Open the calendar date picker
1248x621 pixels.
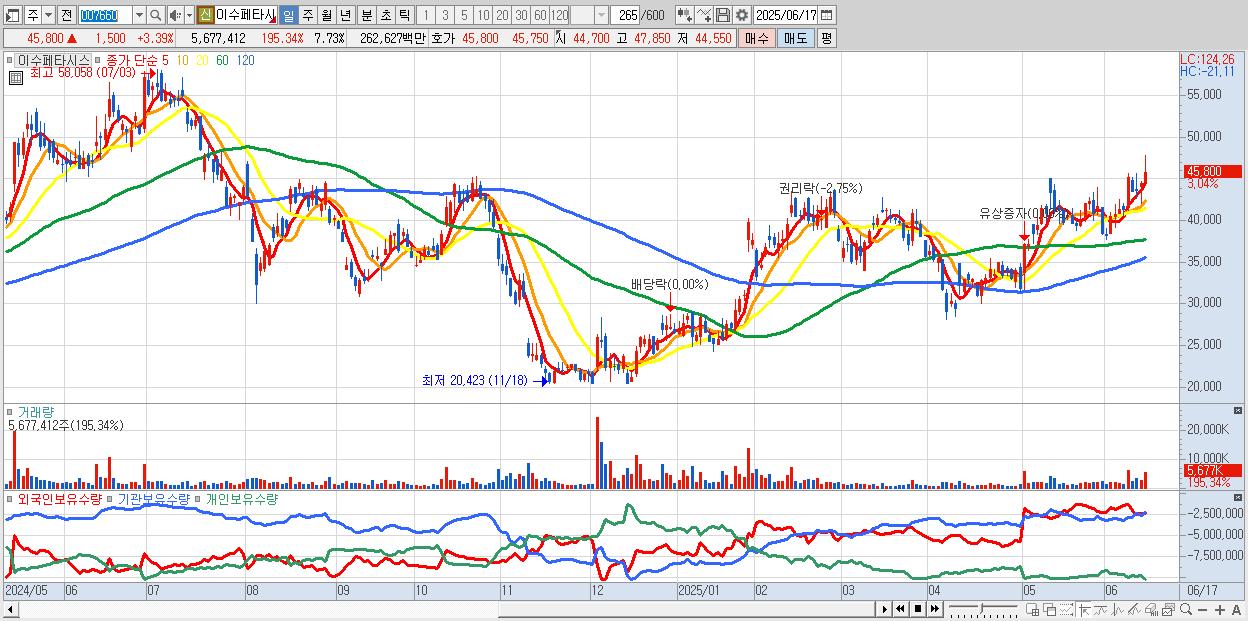pyautogui.click(x=826, y=15)
